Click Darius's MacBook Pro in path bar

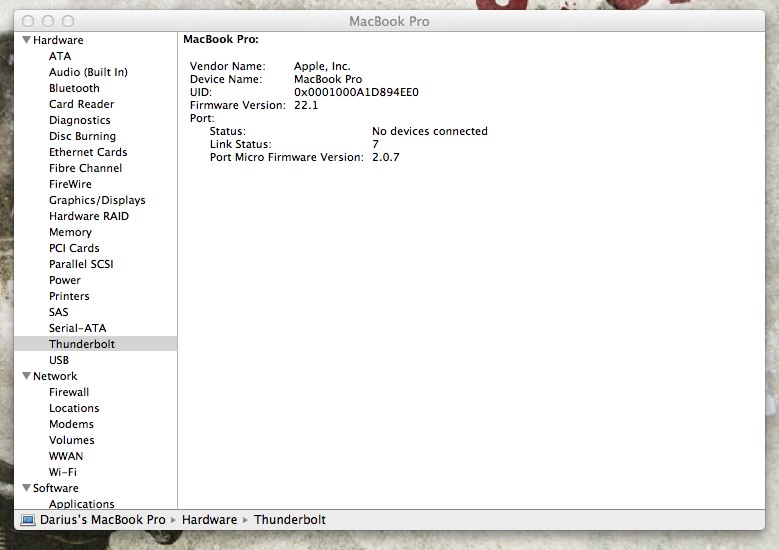pos(103,520)
